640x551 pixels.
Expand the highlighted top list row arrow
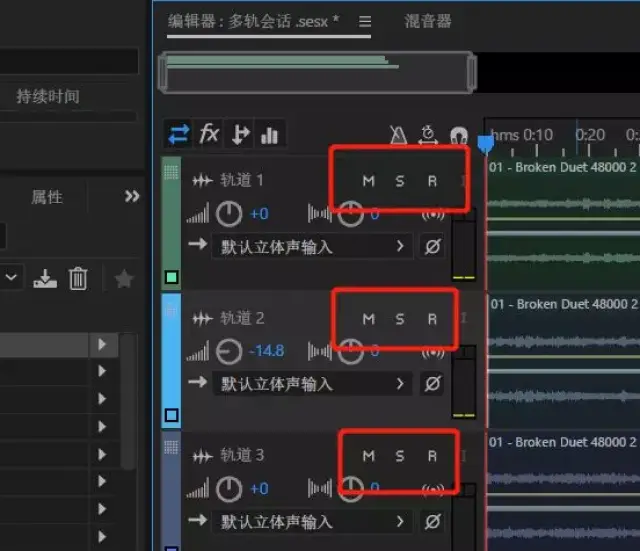pos(102,345)
